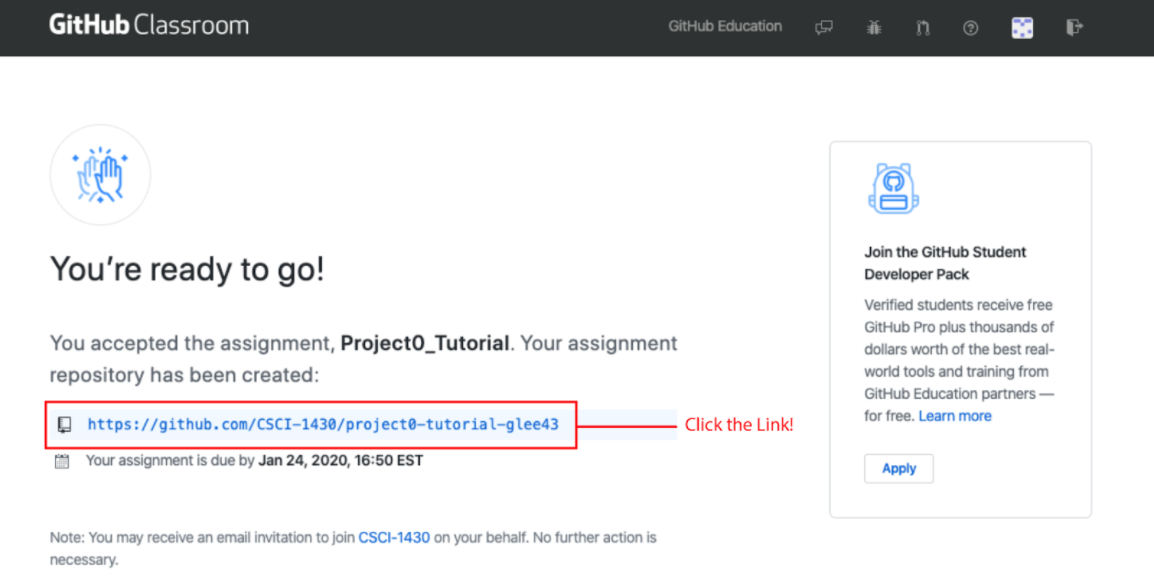Open the user avatar icon
This screenshot has height=578, width=1154.
click(x=1022, y=28)
